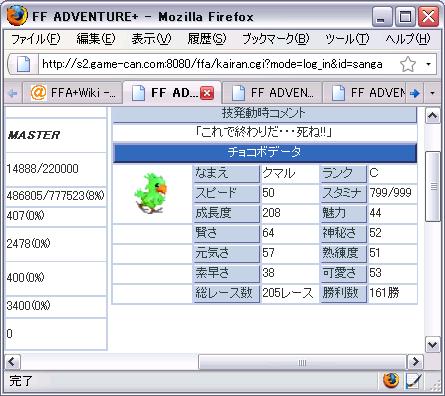
Task: Click the tab strip's right scroll arrow
Action: [x=414, y=93]
